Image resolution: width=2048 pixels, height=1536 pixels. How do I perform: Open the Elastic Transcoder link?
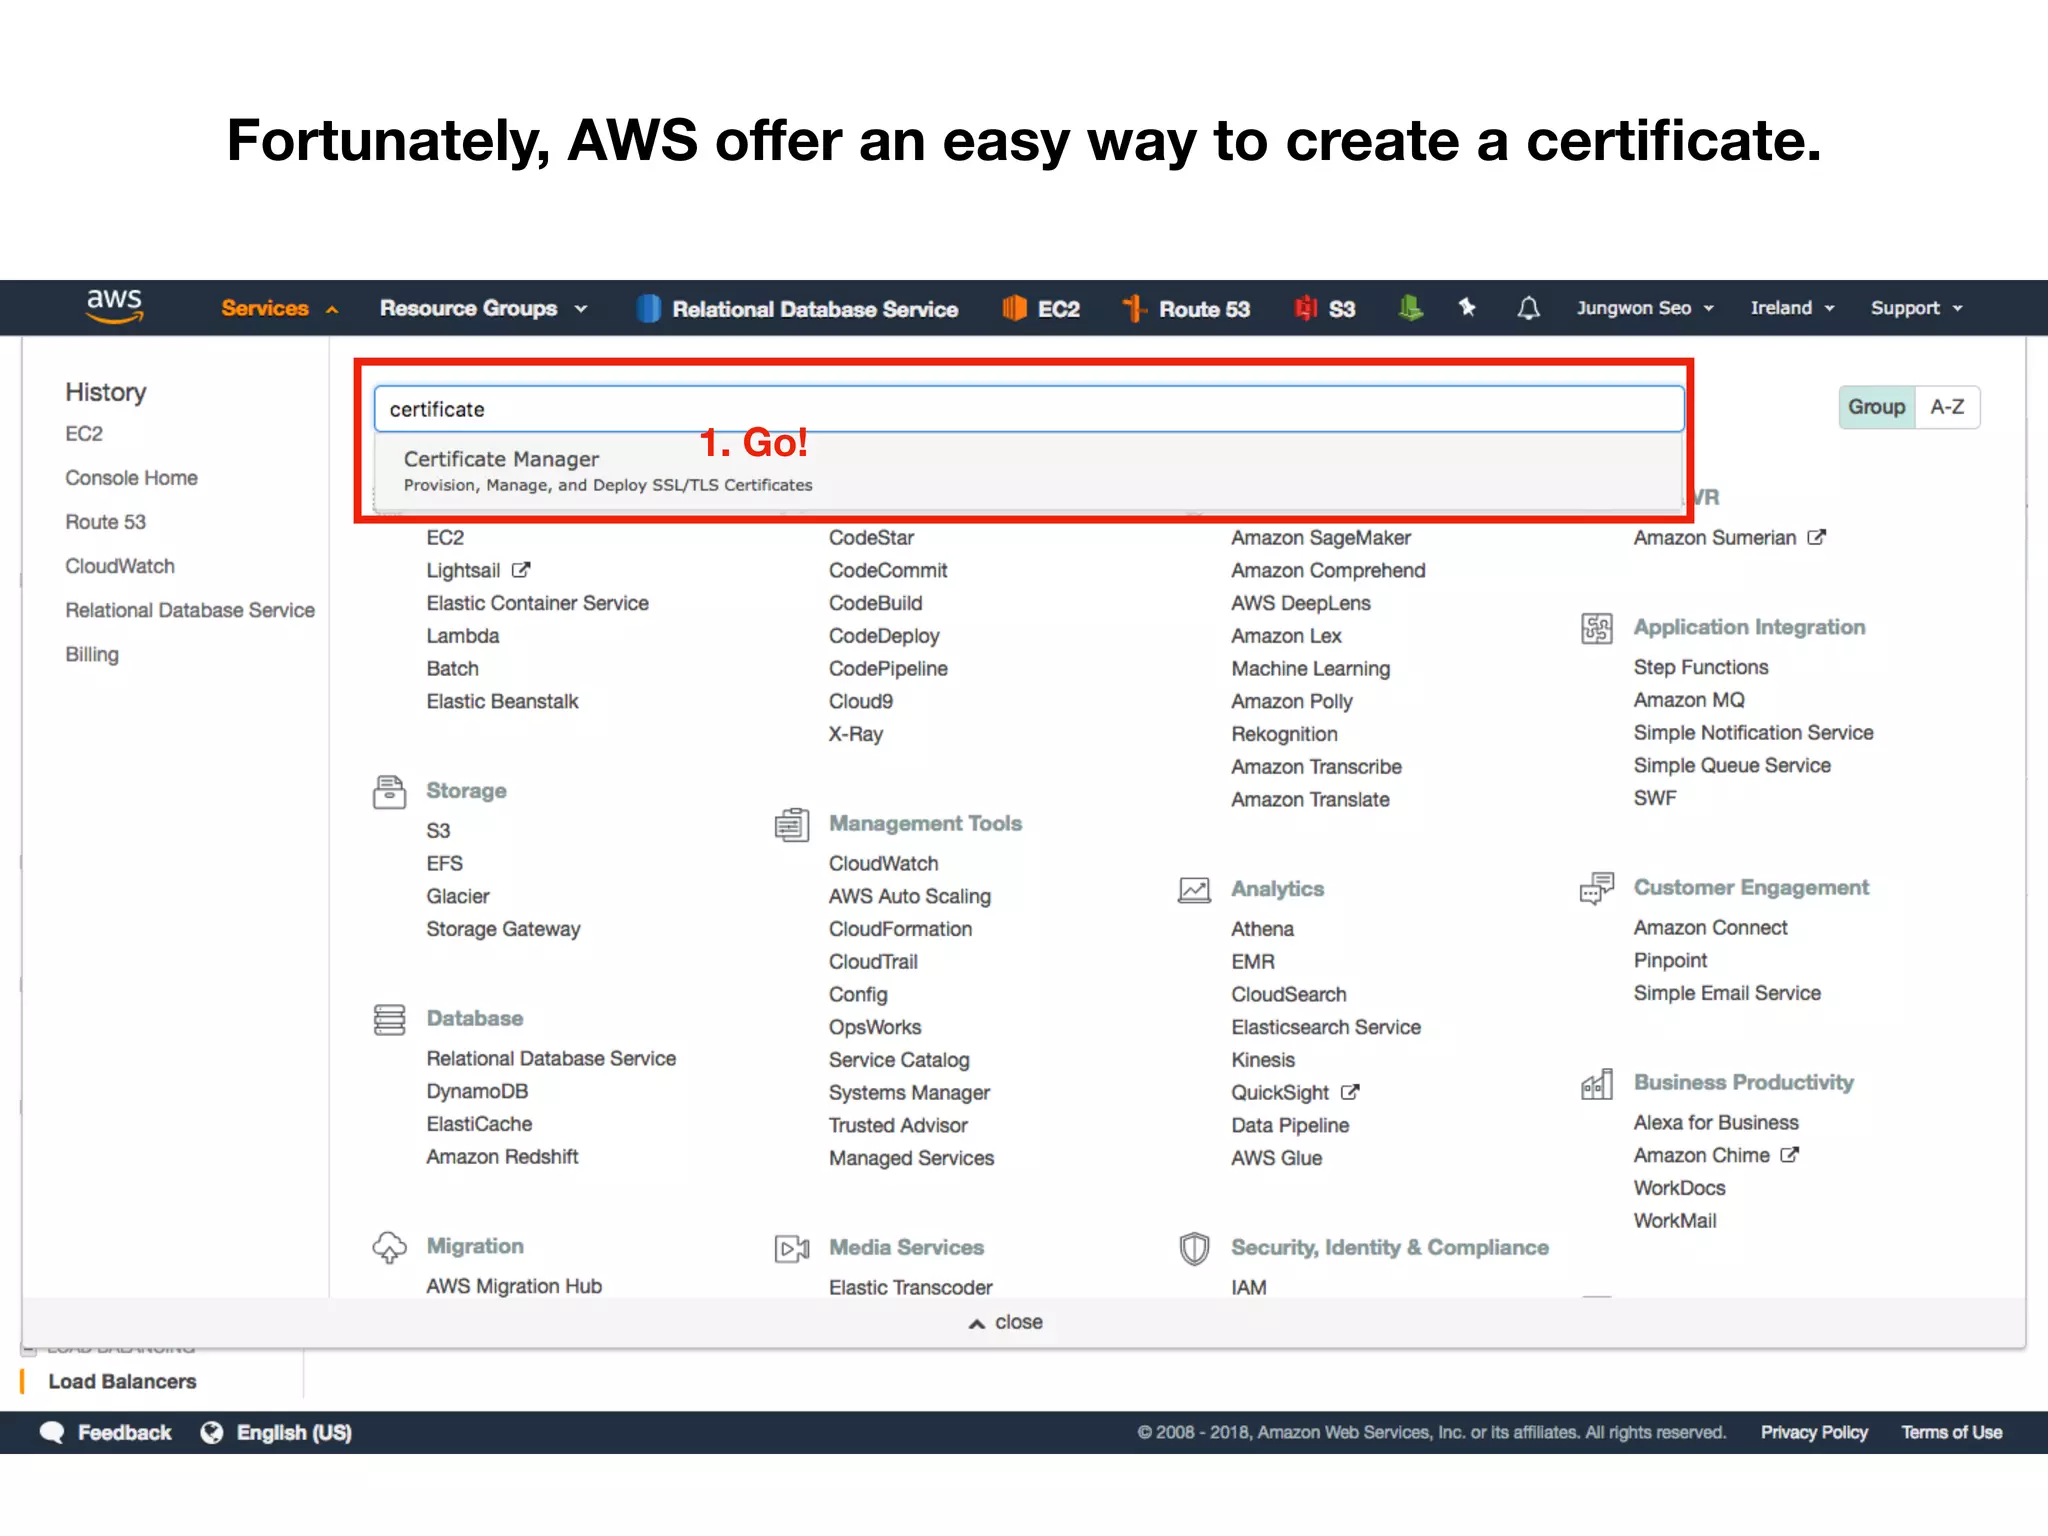(x=910, y=1287)
